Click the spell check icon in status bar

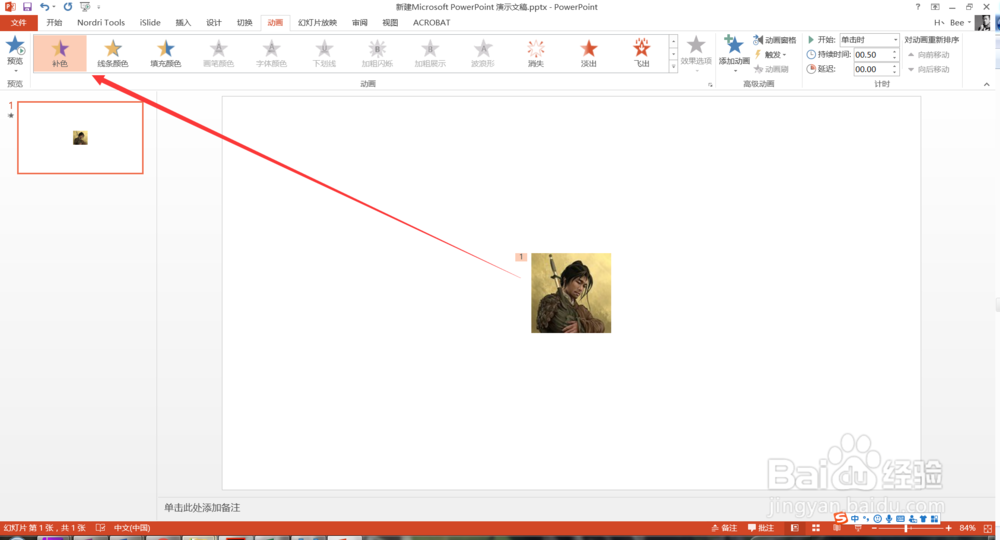[100, 528]
